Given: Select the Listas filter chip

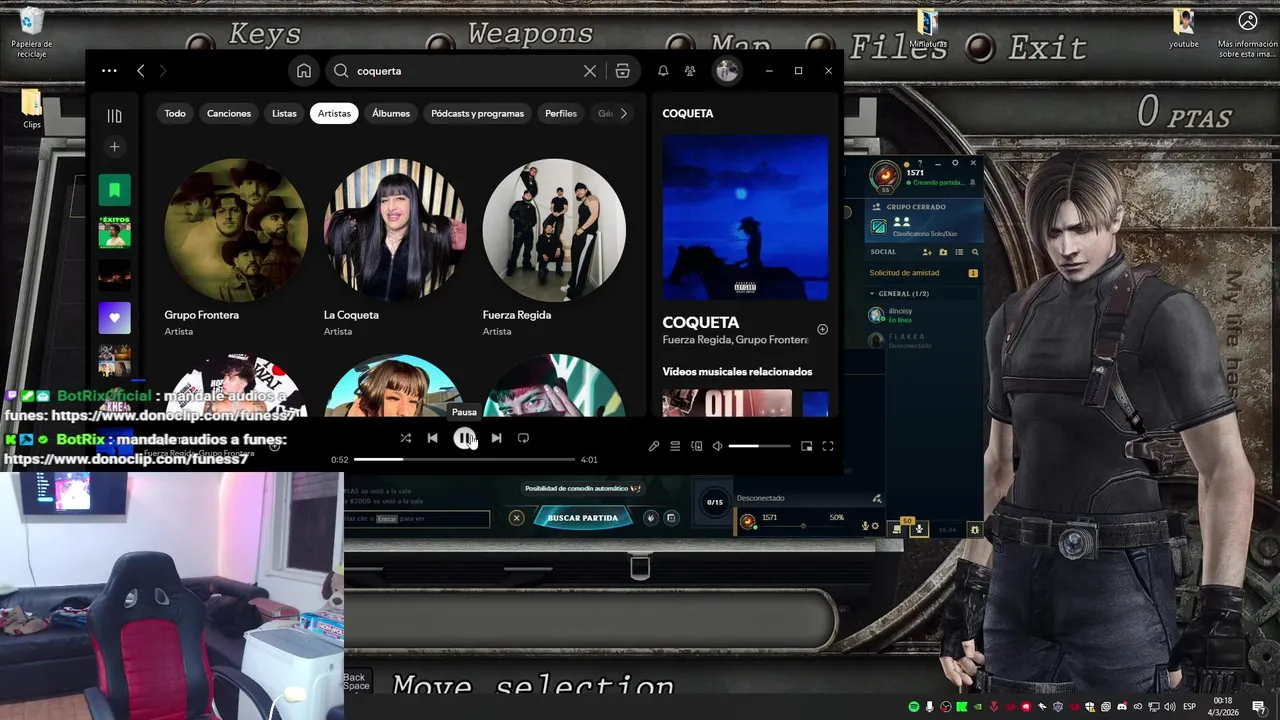Looking at the screenshot, I should click(x=284, y=113).
